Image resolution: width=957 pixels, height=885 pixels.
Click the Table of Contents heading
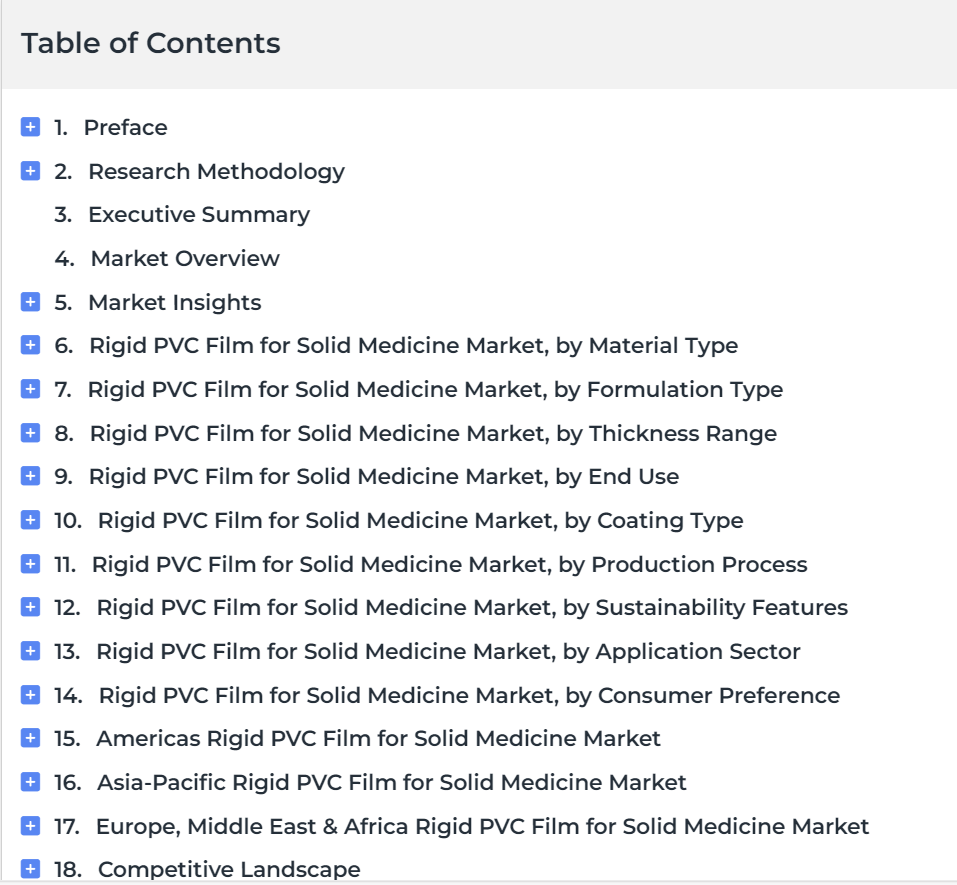151,43
